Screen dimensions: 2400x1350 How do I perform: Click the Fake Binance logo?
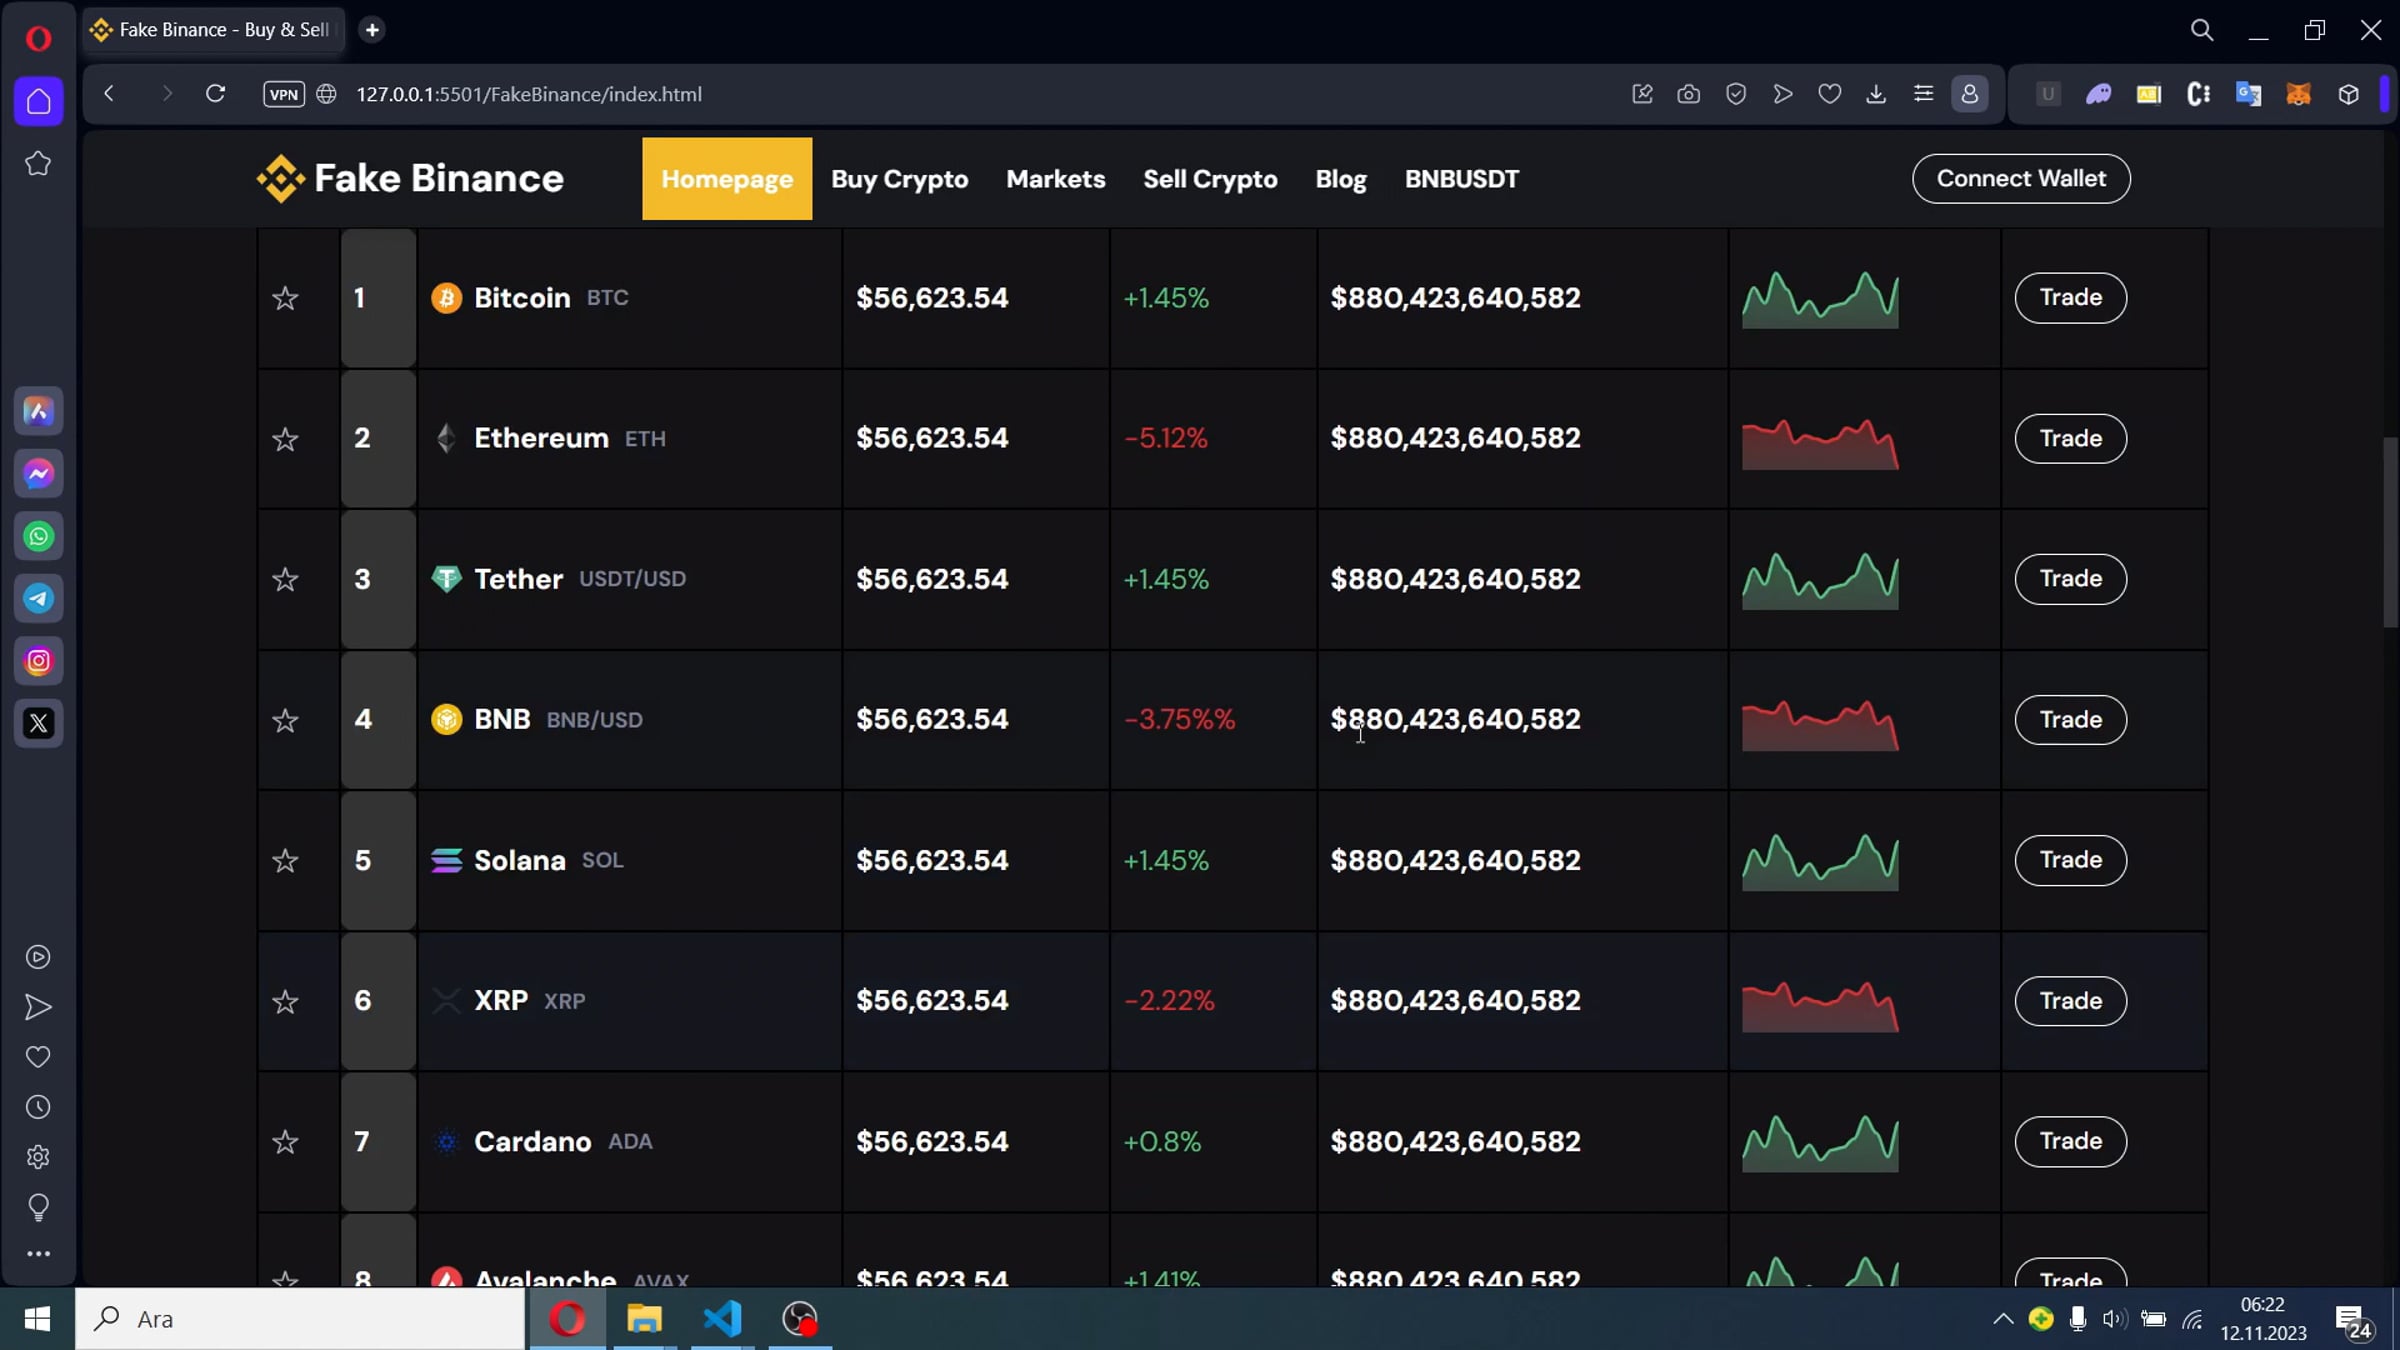[x=410, y=179]
